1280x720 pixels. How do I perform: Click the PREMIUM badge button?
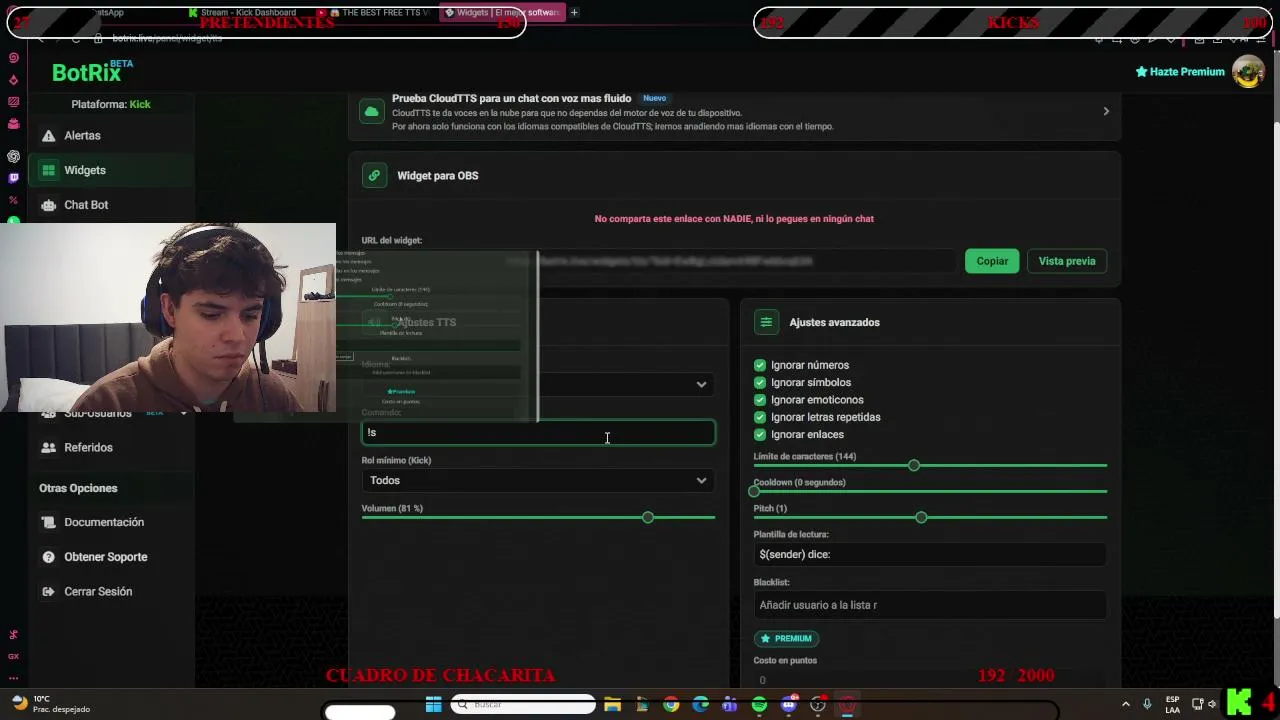[x=786, y=638]
